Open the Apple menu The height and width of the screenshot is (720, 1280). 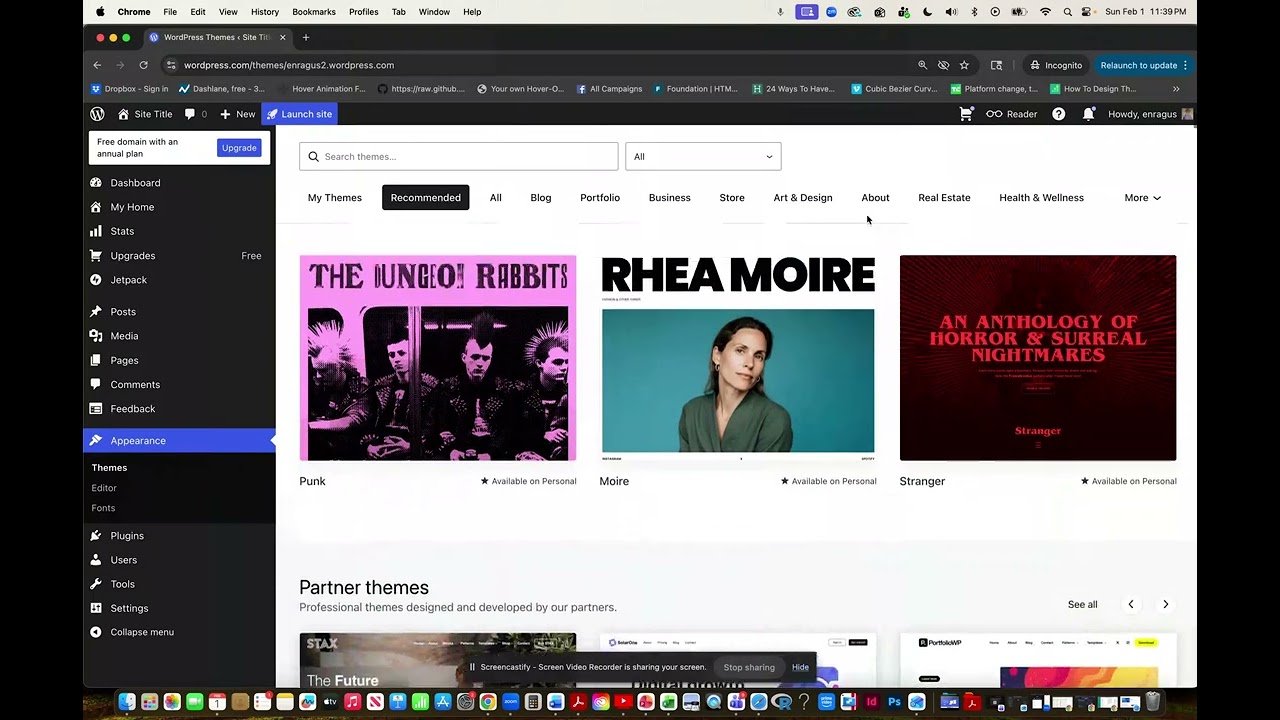tap(100, 12)
